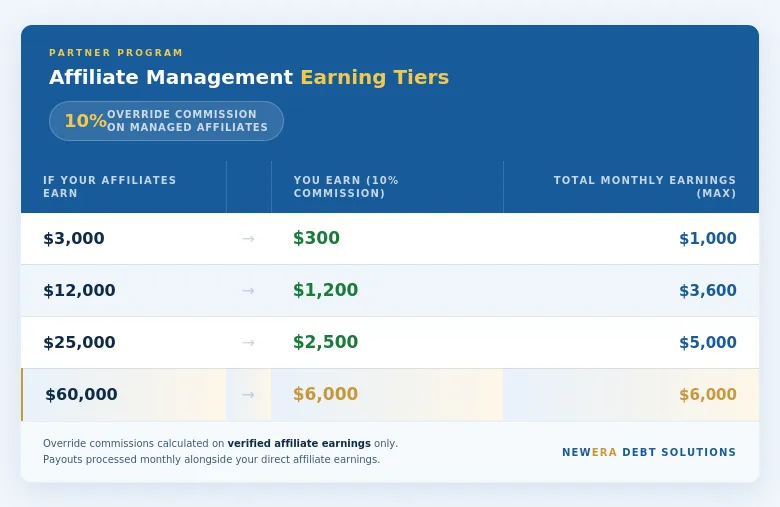Click the NewEra Debt Solutions logo
780x507 pixels.
tap(649, 452)
